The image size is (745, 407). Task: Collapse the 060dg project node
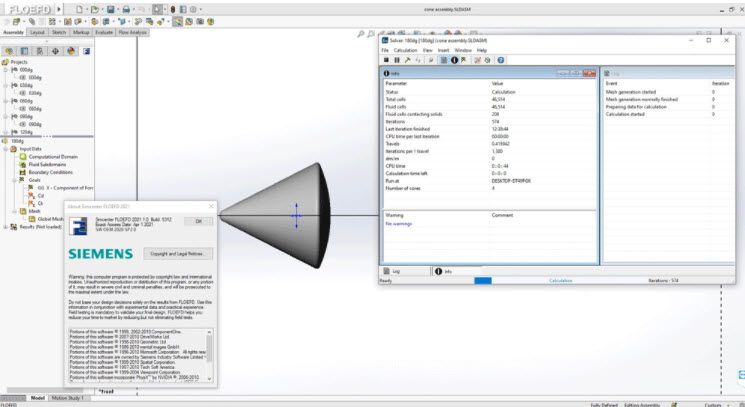point(6,101)
